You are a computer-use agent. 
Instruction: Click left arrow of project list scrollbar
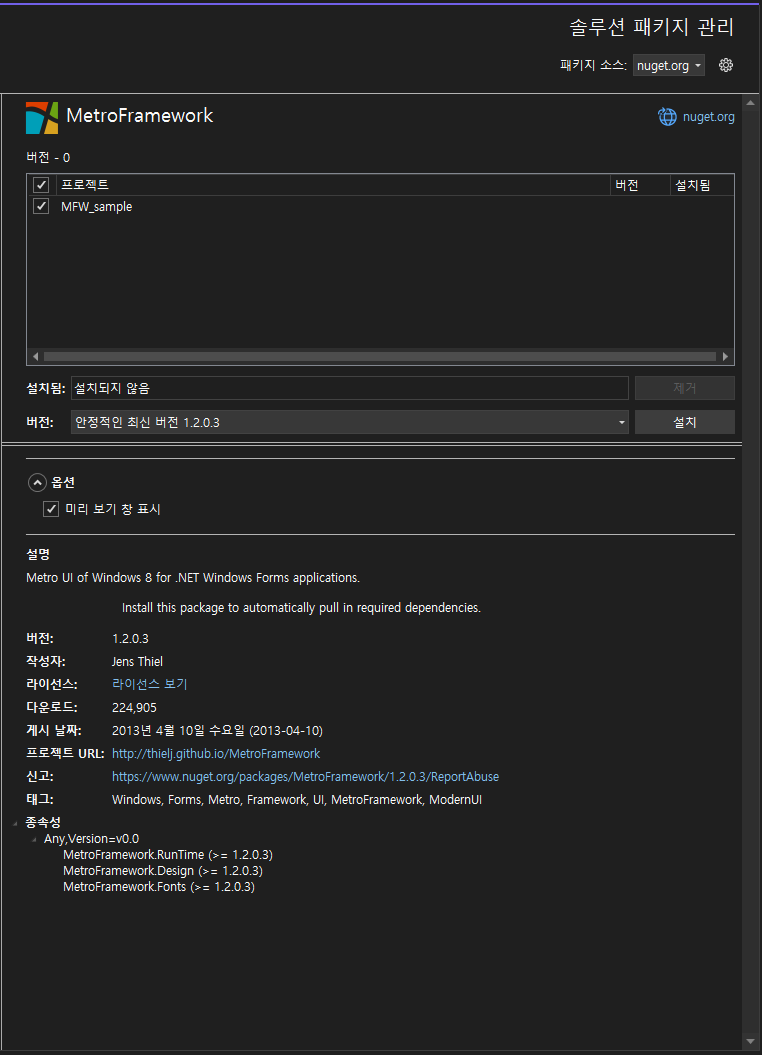36,356
